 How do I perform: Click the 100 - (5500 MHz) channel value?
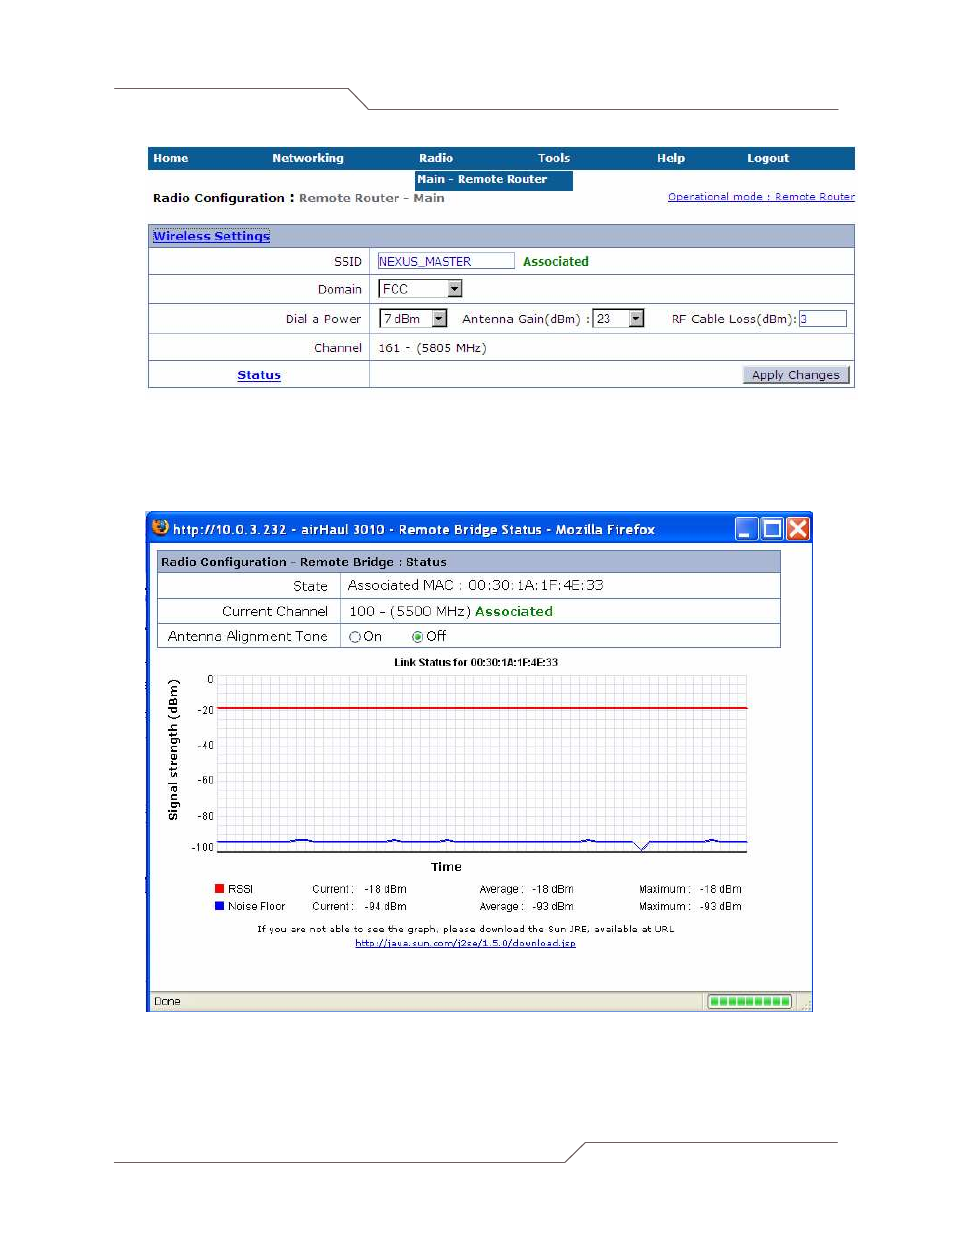click(x=410, y=612)
